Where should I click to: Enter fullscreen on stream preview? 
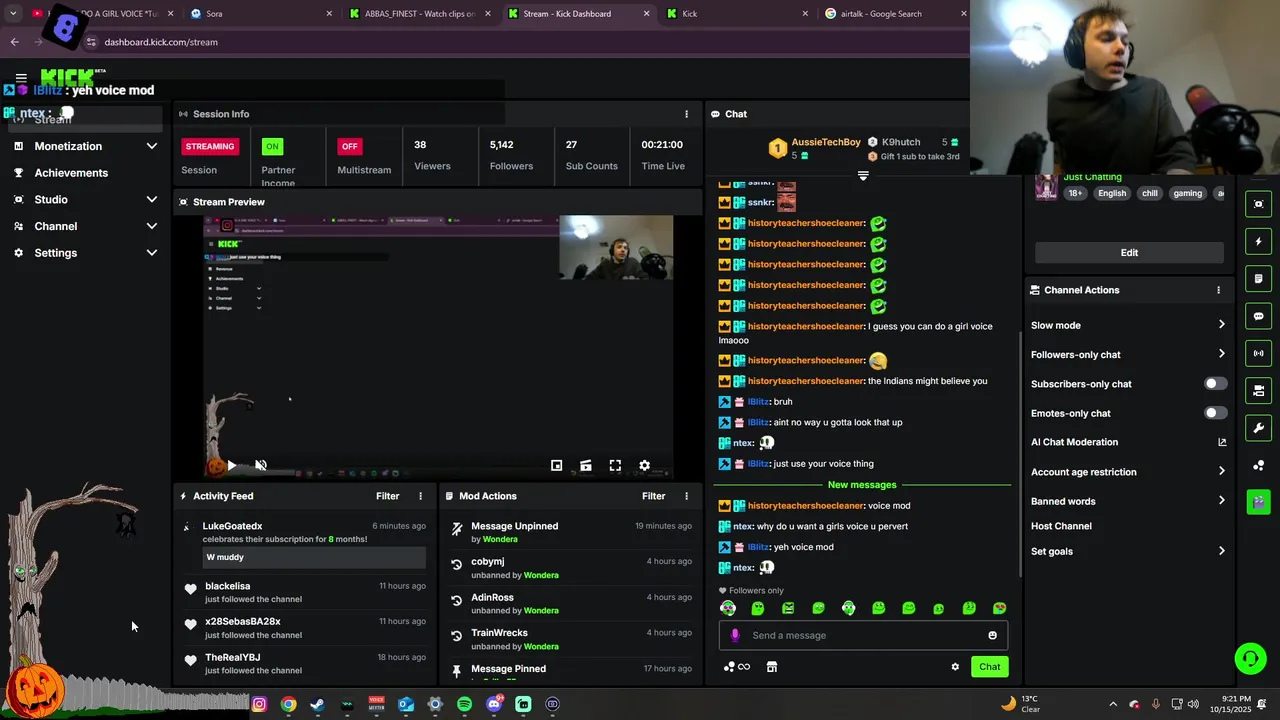tap(615, 465)
